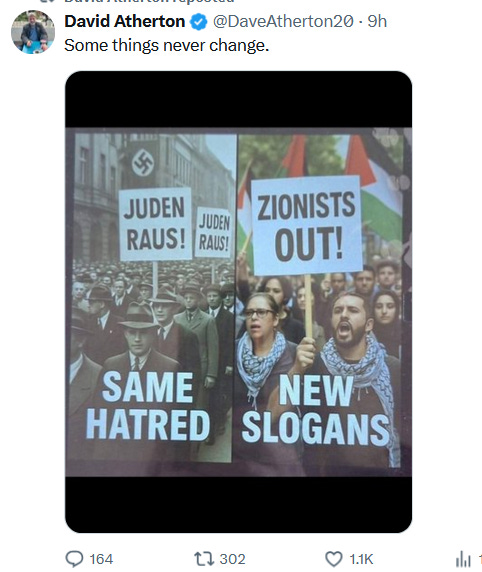Image resolution: width=482 pixels, height=572 pixels.
Task: Click the partially visible "reposted" label at top
Action: [x=204, y=1]
